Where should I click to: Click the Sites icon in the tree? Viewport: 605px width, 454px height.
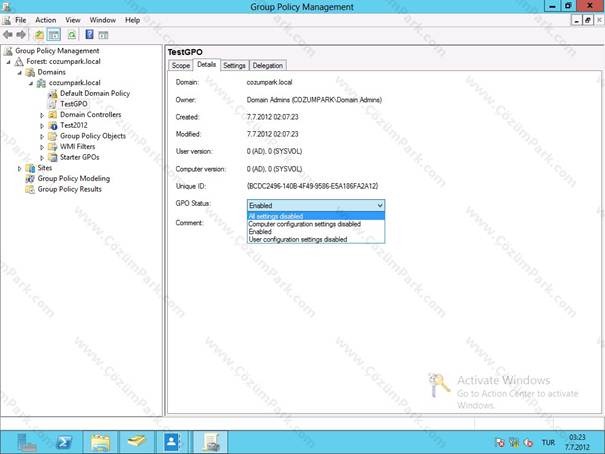tap(30, 168)
